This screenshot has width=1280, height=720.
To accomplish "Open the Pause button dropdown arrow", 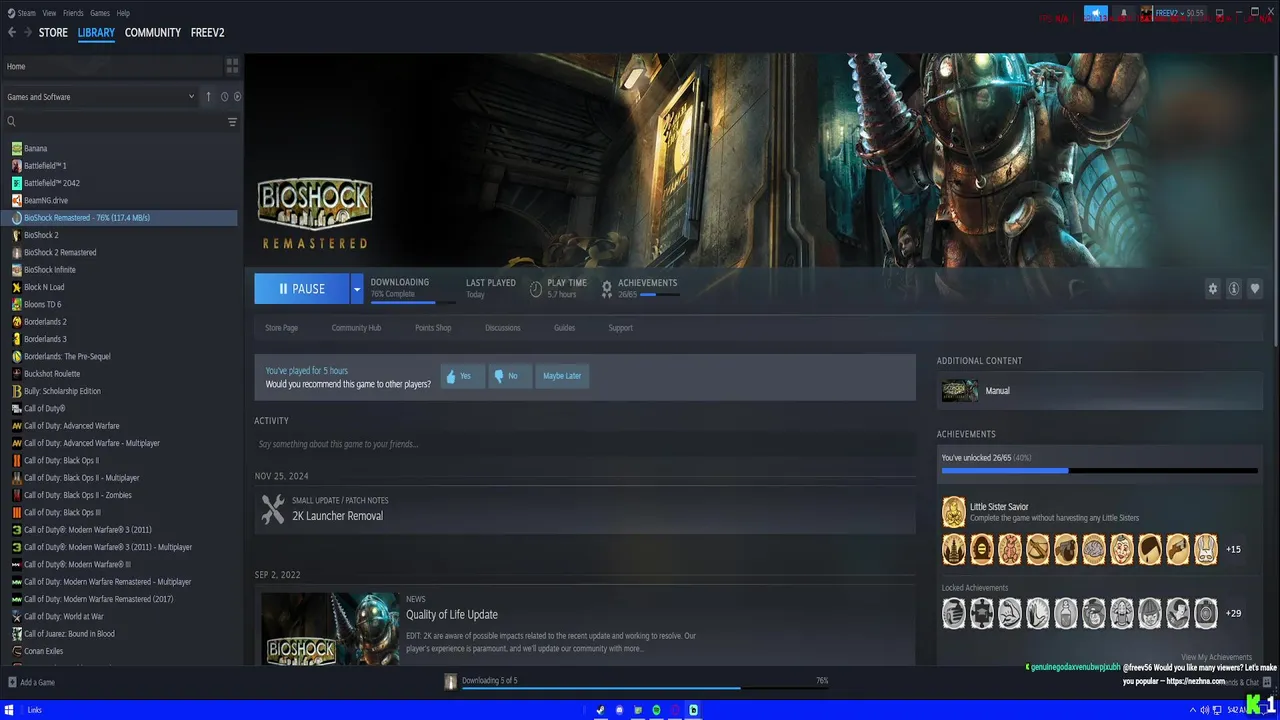I will click(x=356, y=289).
